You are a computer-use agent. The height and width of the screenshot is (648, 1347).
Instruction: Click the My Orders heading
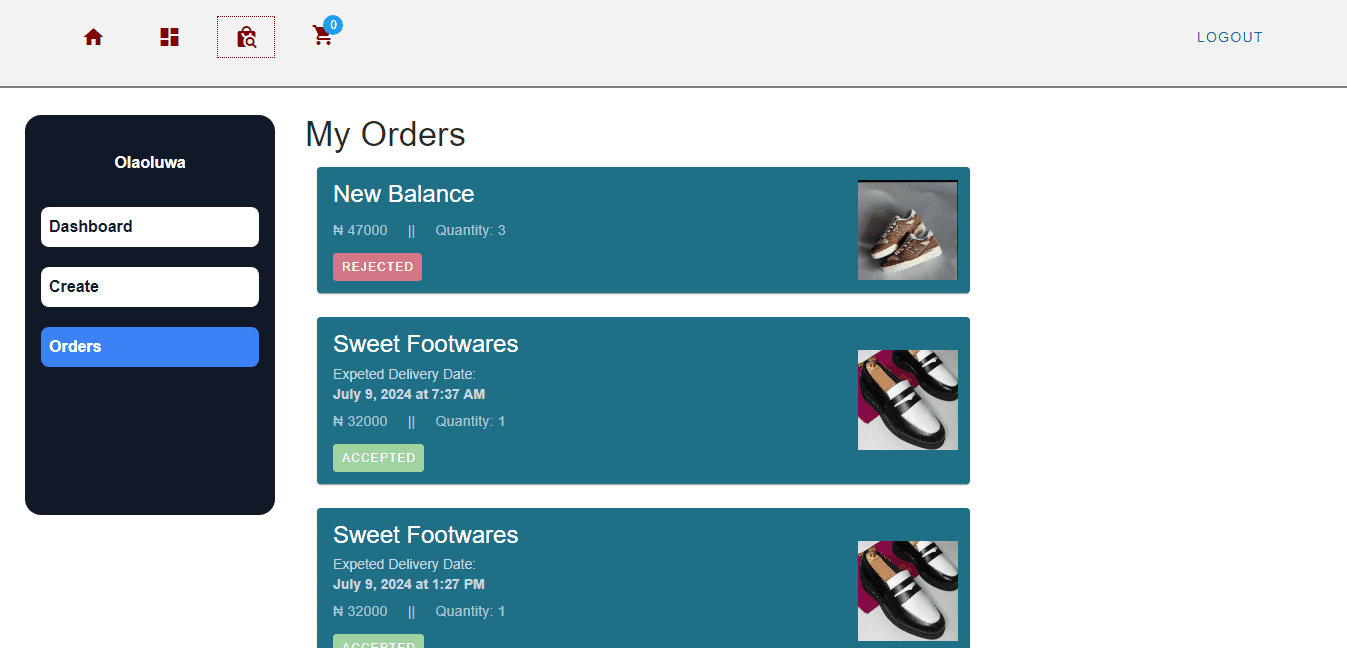point(385,134)
